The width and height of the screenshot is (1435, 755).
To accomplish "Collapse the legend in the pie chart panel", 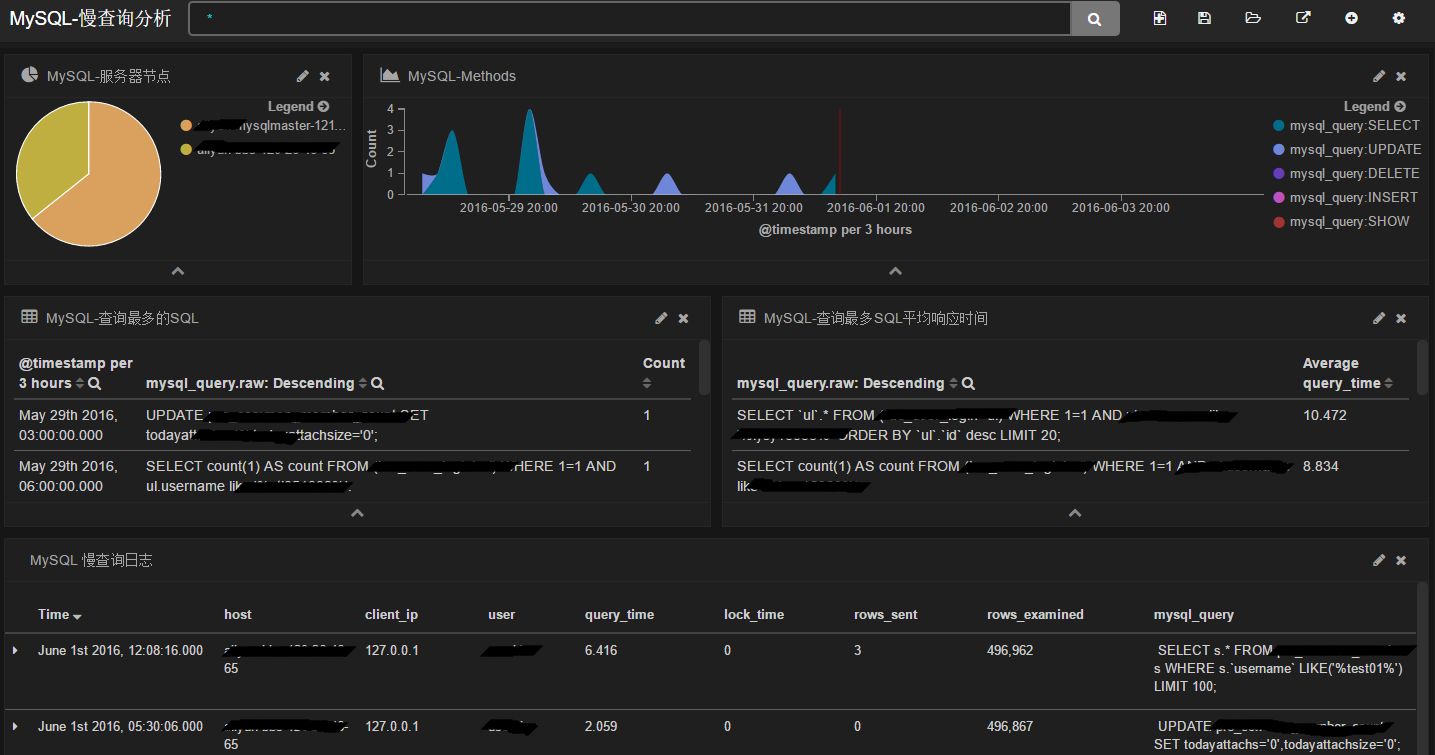I will click(x=298, y=106).
